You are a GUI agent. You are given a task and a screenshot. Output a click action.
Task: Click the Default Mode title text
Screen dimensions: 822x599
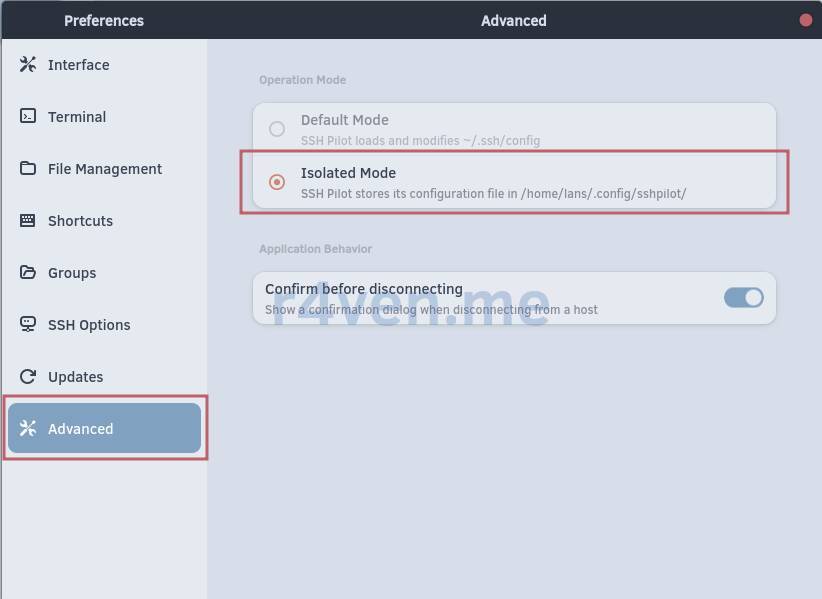coord(344,120)
